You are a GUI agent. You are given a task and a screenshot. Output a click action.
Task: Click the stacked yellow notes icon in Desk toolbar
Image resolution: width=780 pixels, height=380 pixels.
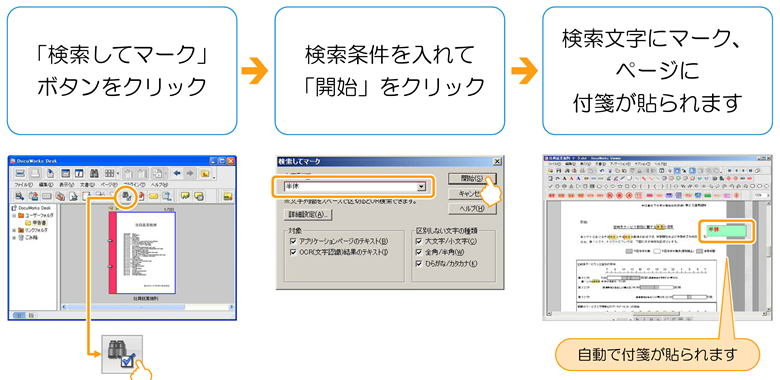199,196
